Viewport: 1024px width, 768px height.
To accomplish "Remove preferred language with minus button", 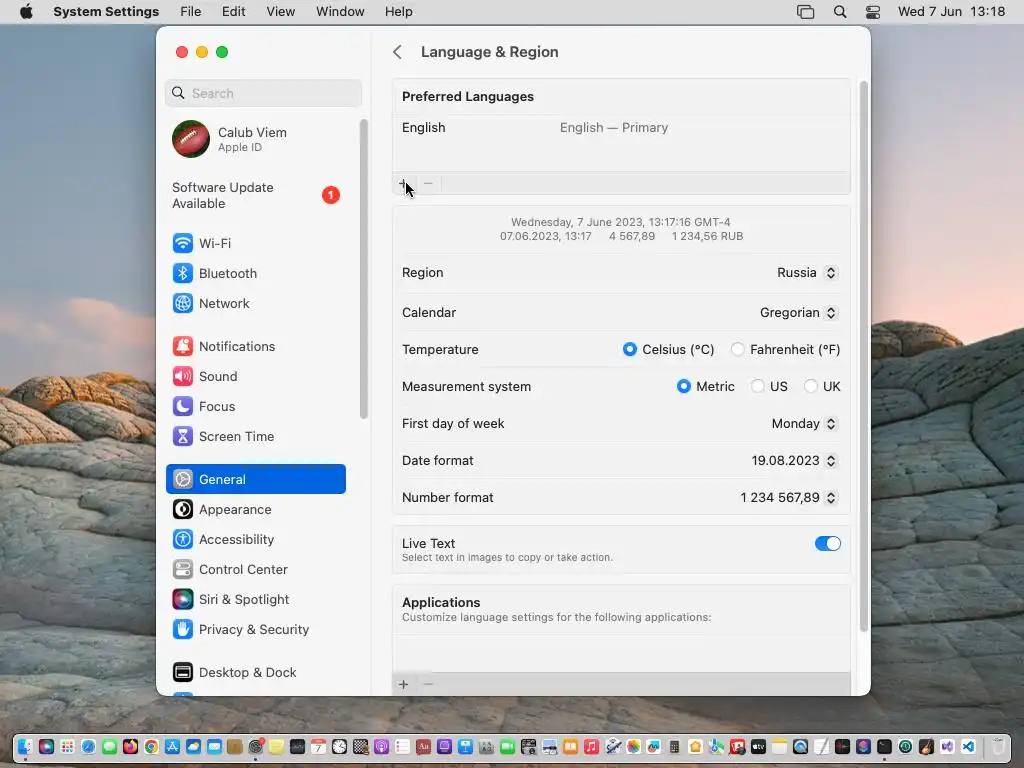I will tap(428, 184).
